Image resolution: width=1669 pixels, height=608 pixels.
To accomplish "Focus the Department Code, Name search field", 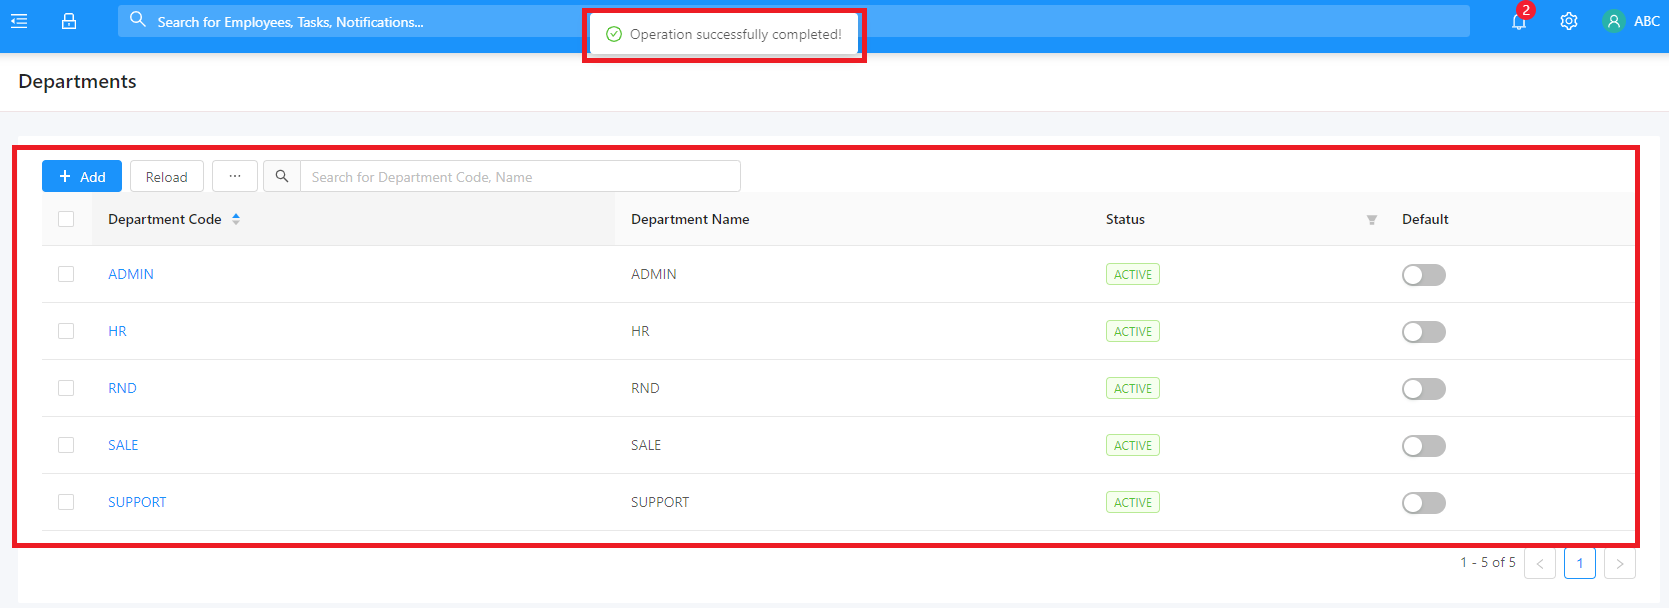I will click(520, 176).
